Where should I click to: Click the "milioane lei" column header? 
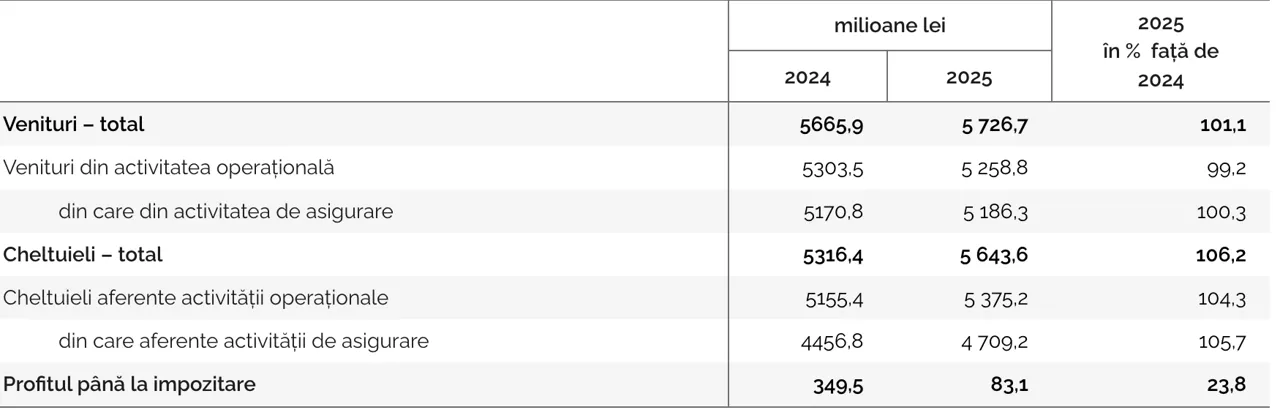889,26
